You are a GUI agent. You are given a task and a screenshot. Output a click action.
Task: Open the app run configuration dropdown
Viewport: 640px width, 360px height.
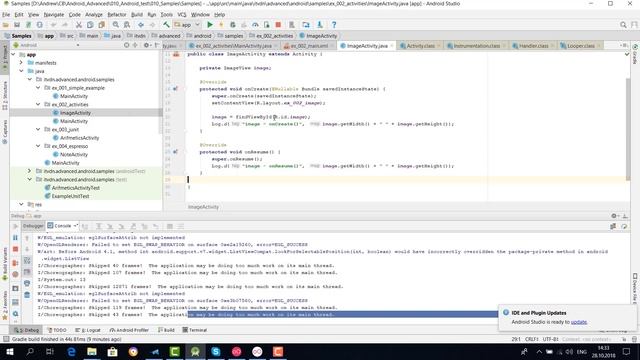pos(188,25)
